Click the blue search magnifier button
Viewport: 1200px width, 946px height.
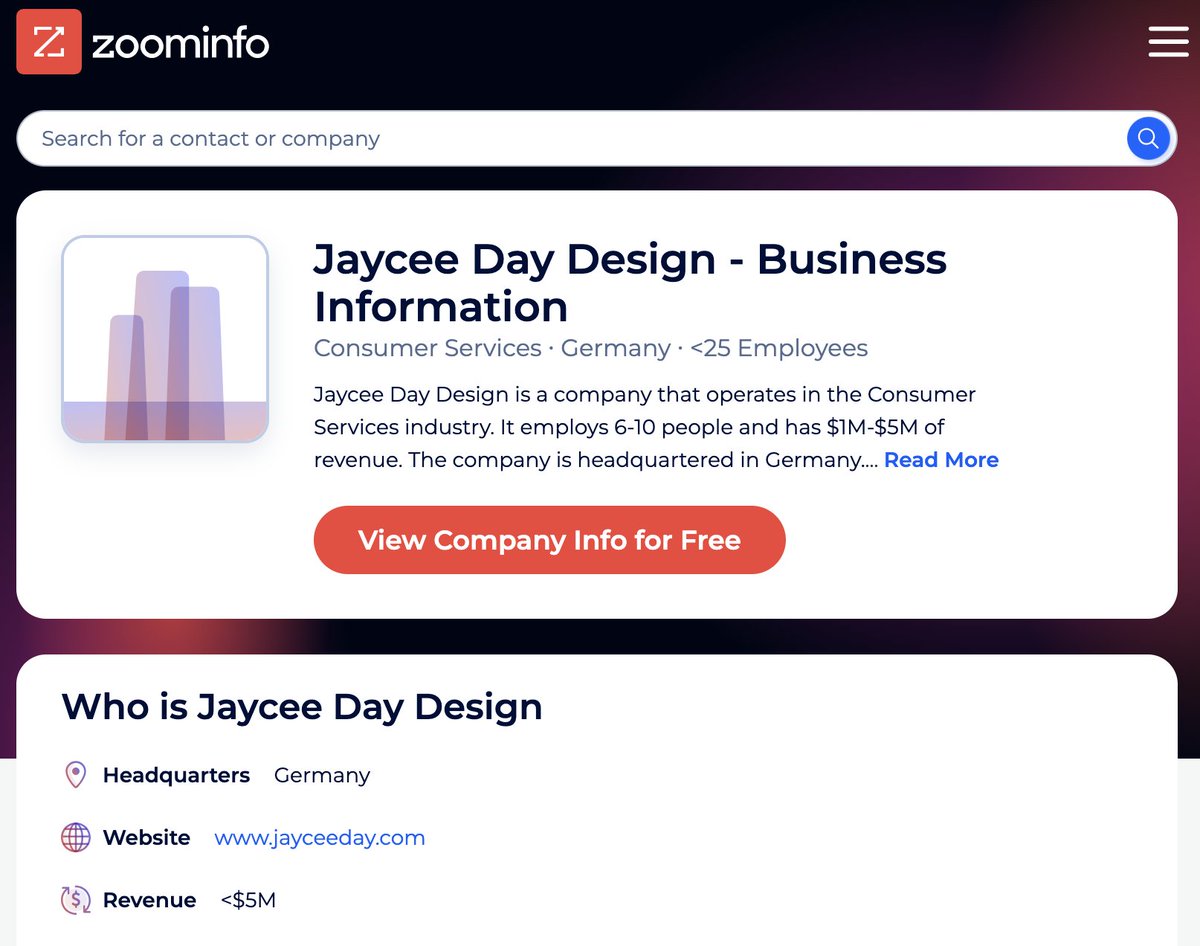[x=1148, y=138]
